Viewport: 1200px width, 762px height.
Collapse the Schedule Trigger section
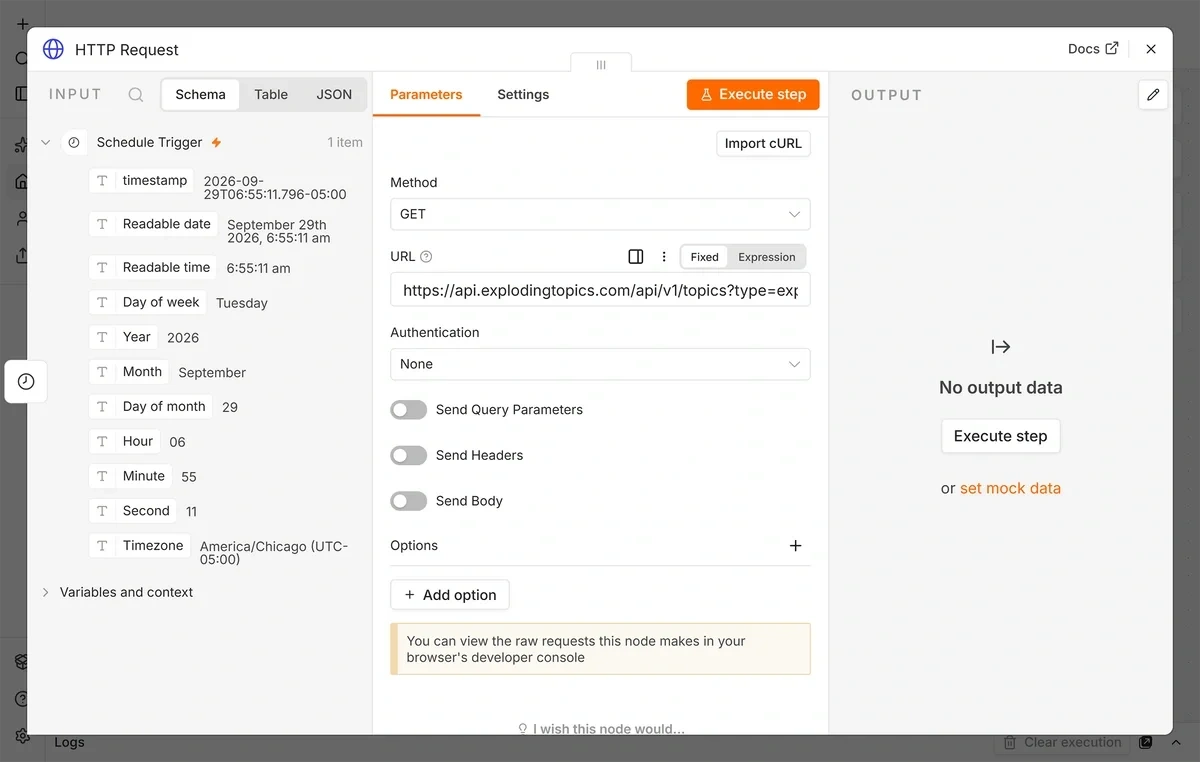45,143
